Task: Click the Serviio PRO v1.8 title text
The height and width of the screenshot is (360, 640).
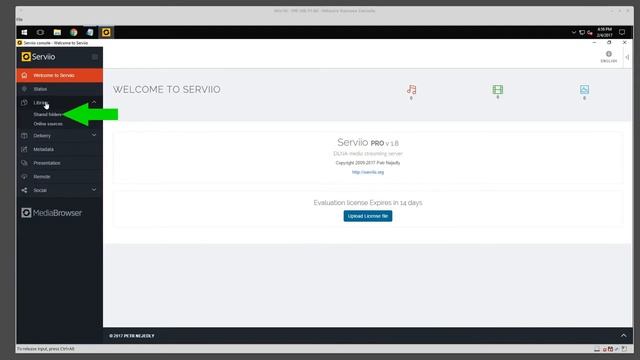Action: [x=368, y=142]
